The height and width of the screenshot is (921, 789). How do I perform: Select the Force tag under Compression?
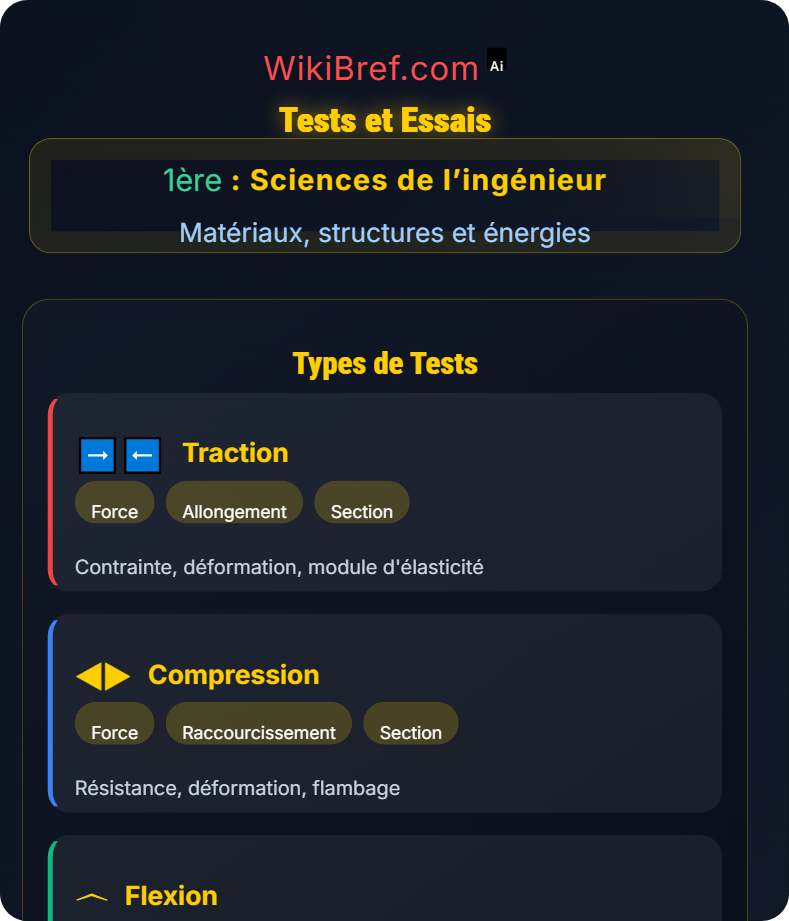(115, 723)
